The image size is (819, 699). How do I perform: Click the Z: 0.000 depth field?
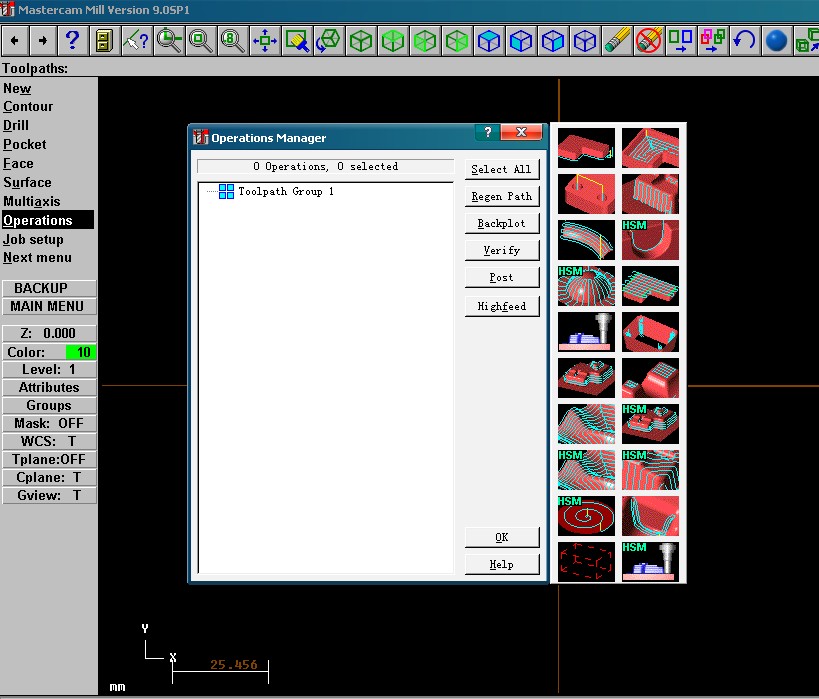coord(49,333)
